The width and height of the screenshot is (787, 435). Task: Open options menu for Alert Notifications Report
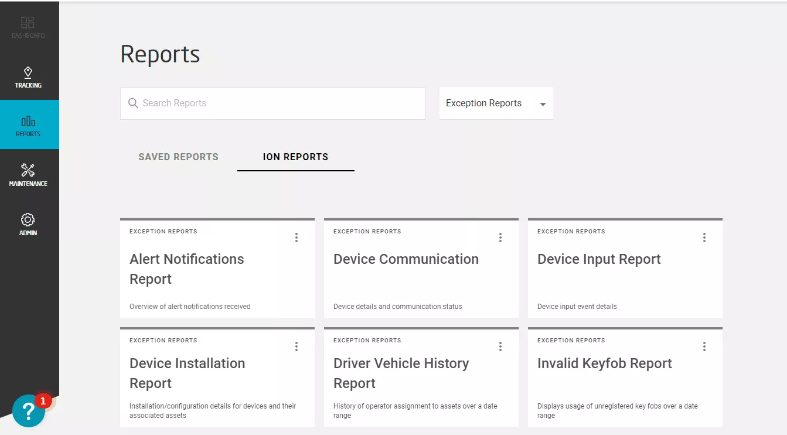point(296,237)
